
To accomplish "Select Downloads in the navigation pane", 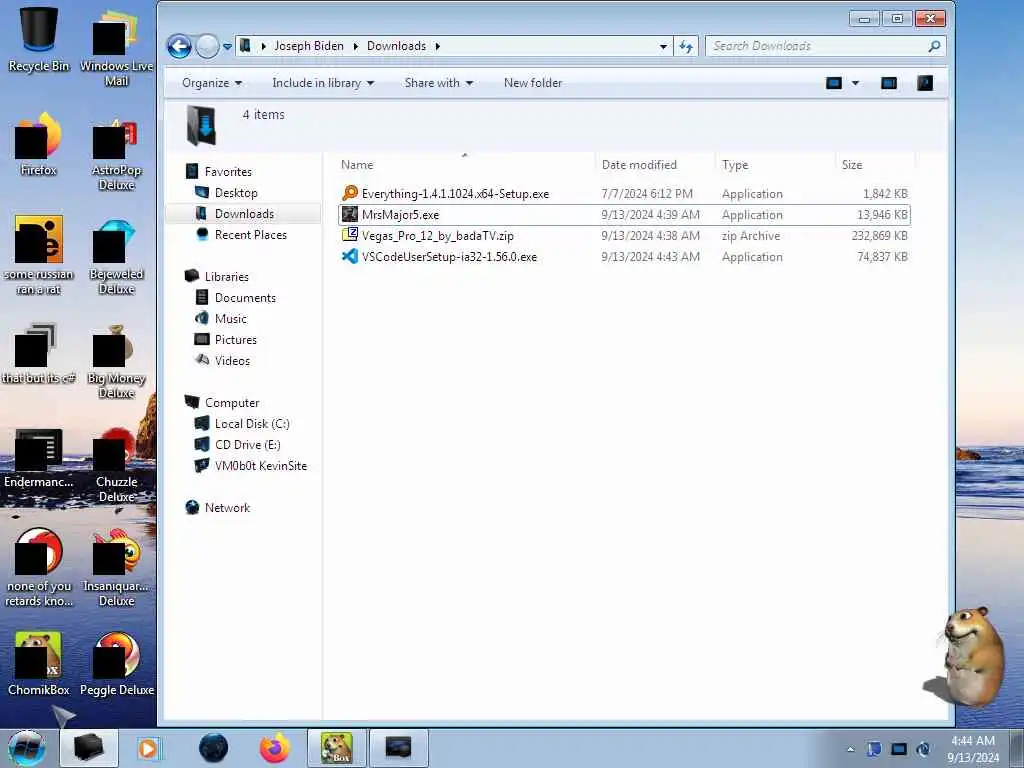I will coord(244,214).
